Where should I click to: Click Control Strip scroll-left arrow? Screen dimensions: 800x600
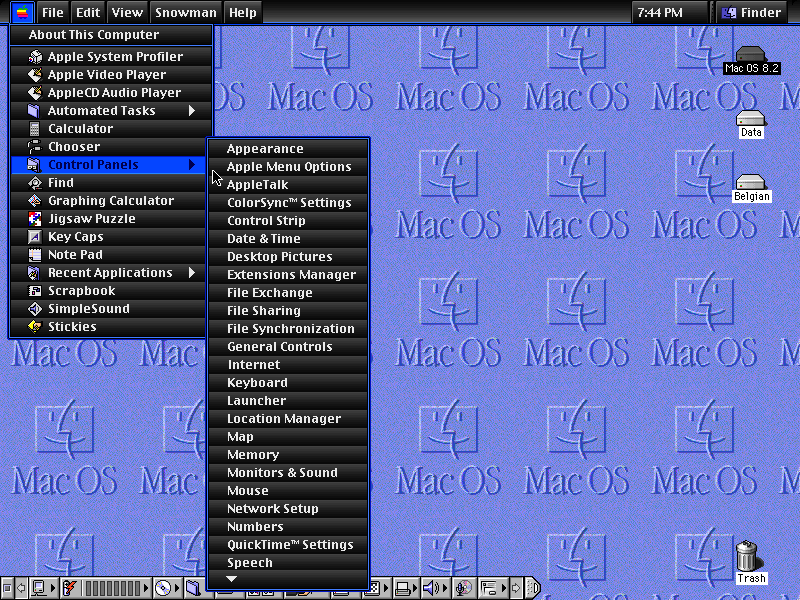coord(21,588)
